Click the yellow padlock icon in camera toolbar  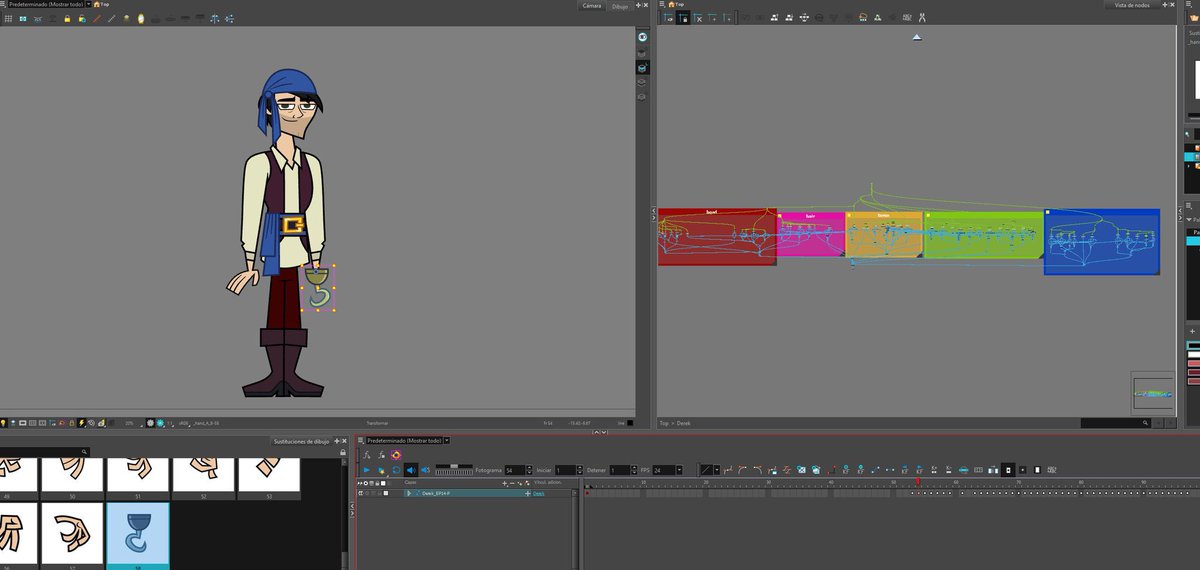(x=67, y=19)
